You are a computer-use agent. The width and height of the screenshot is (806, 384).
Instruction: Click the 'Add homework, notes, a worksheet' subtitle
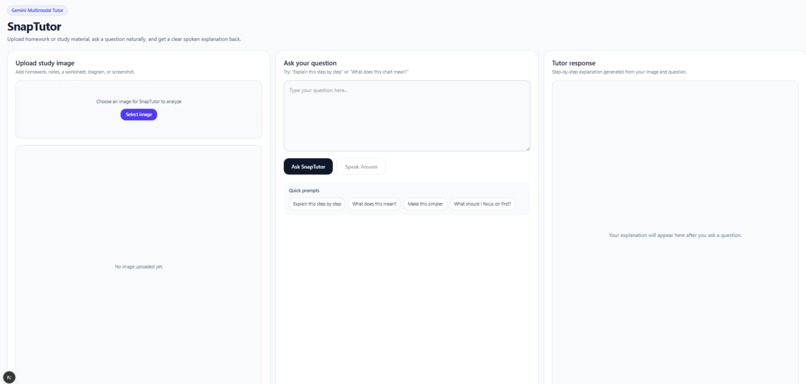(75, 72)
